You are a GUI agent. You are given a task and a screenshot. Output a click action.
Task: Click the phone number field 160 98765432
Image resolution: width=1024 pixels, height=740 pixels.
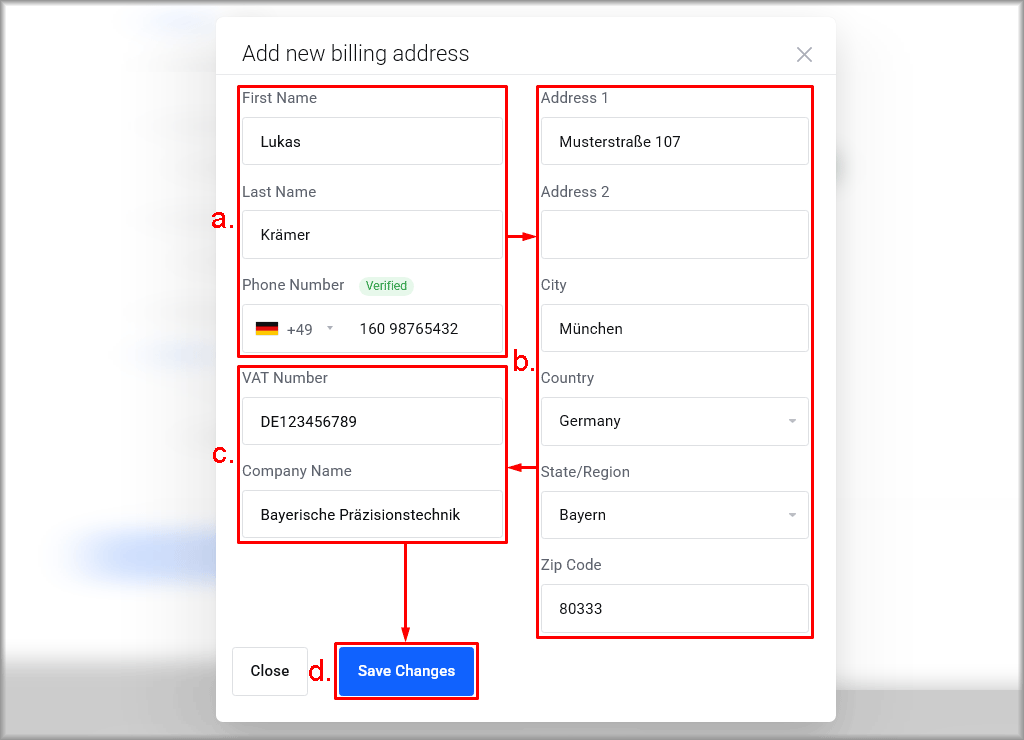point(420,329)
